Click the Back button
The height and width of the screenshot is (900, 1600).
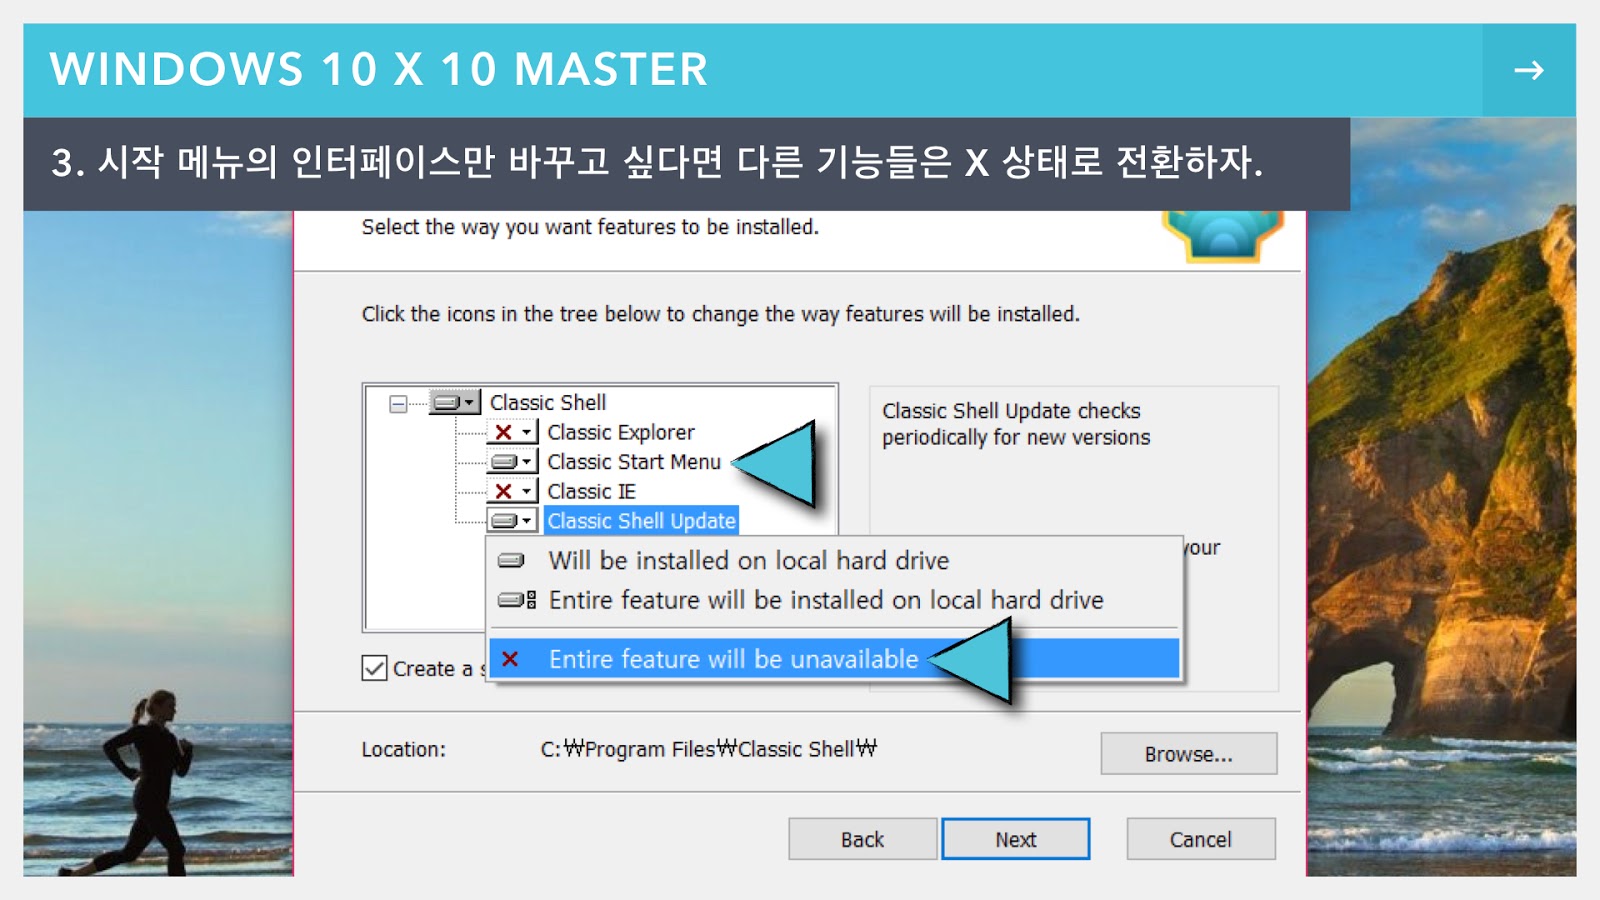coord(862,839)
